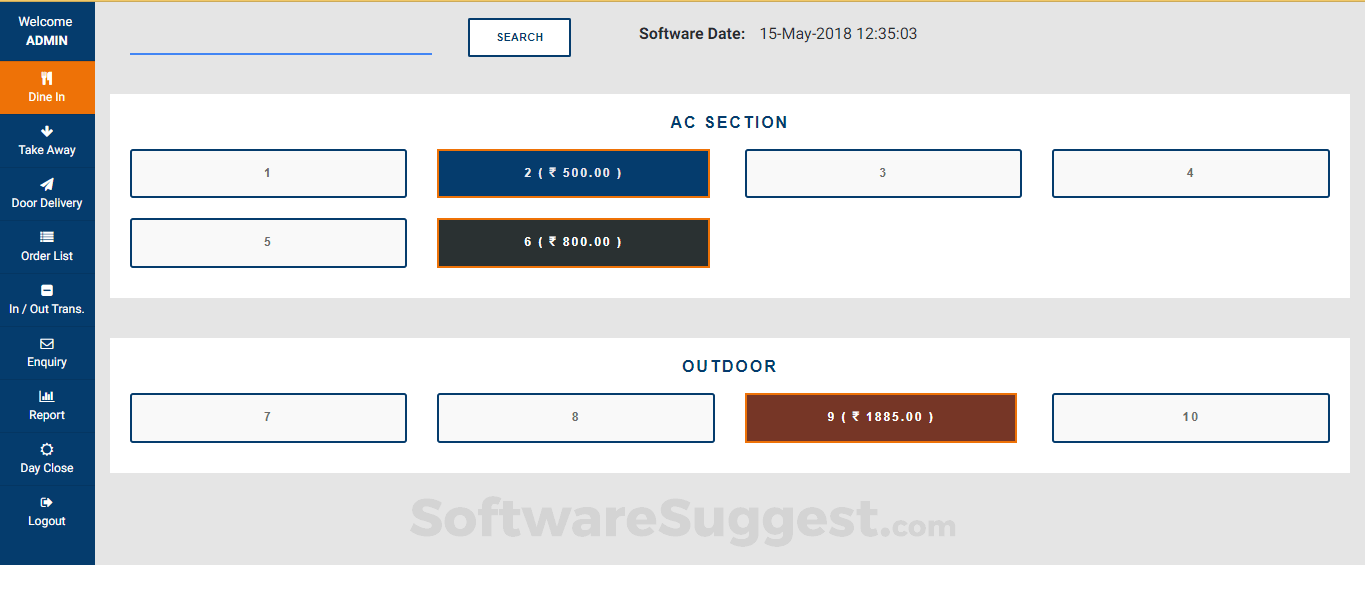Select table 6 showing ₹ 800.00

573,242
